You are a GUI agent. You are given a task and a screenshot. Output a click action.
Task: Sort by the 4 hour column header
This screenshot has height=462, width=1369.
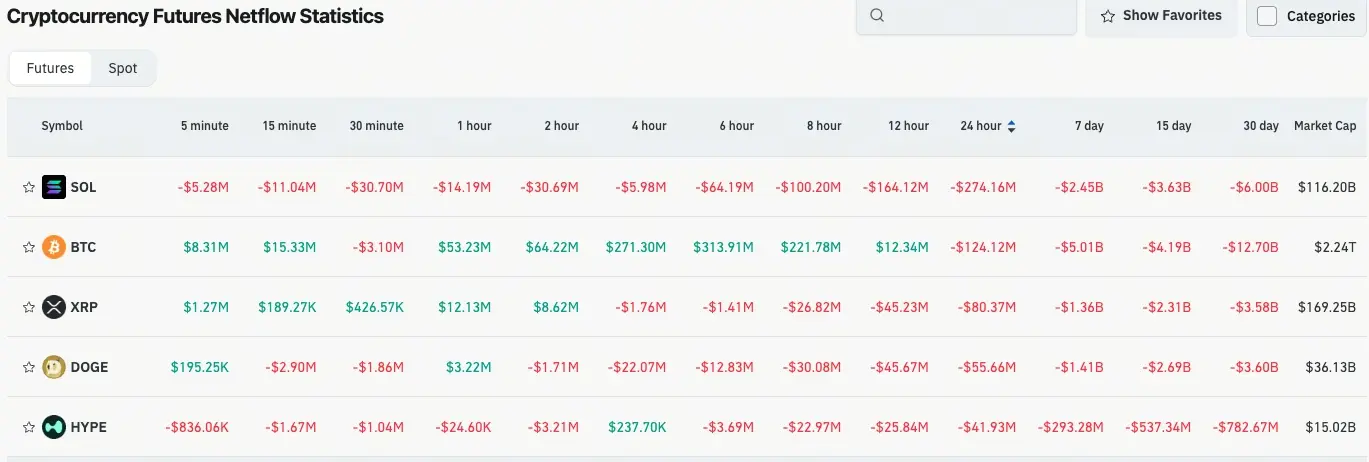point(649,126)
